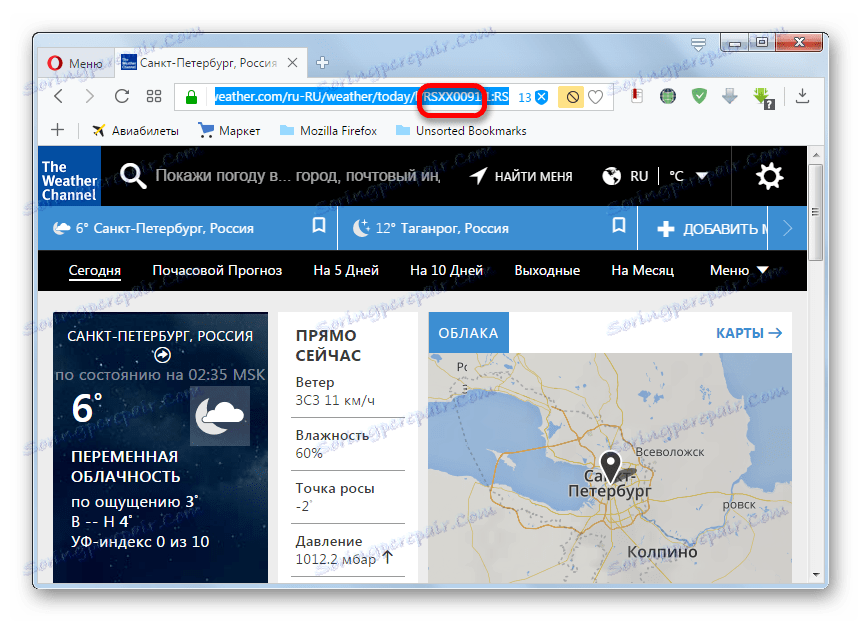Show more saved locations with right chevron
Image resolution: width=862 pixels, height=622 pixels.
click(788, 228)
